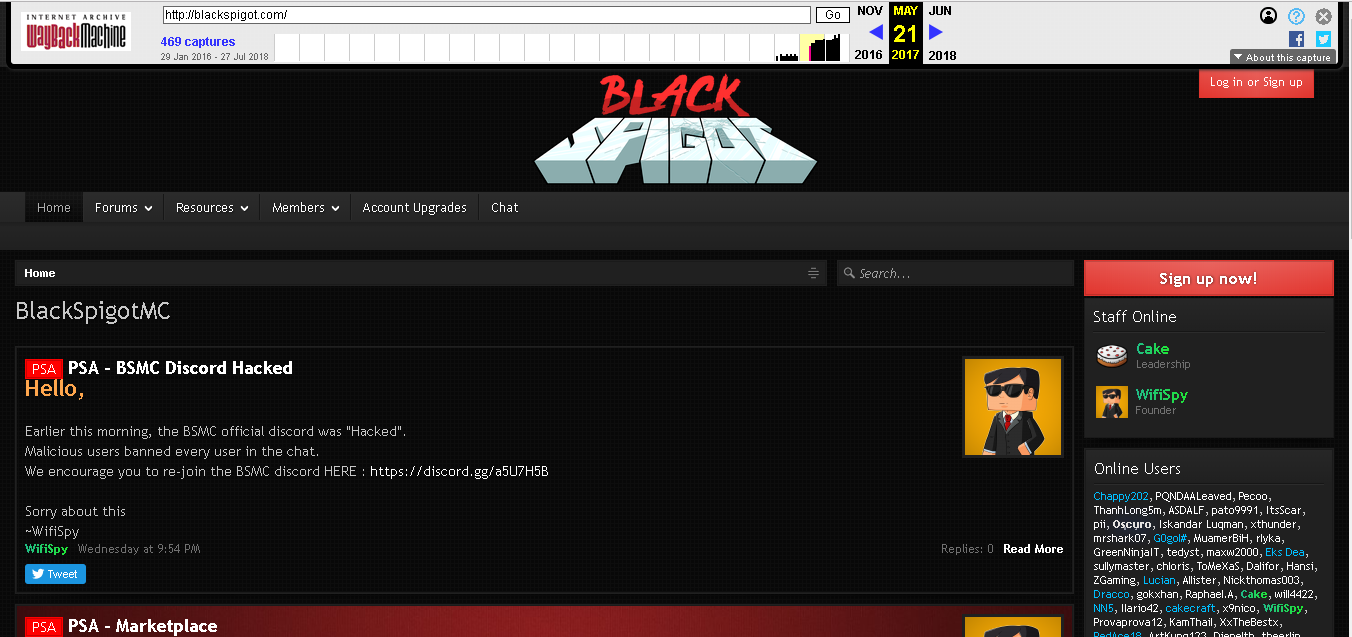Share capture on Facebook icon
This screenshot has height=637, width=1352.
point(1296,39)
